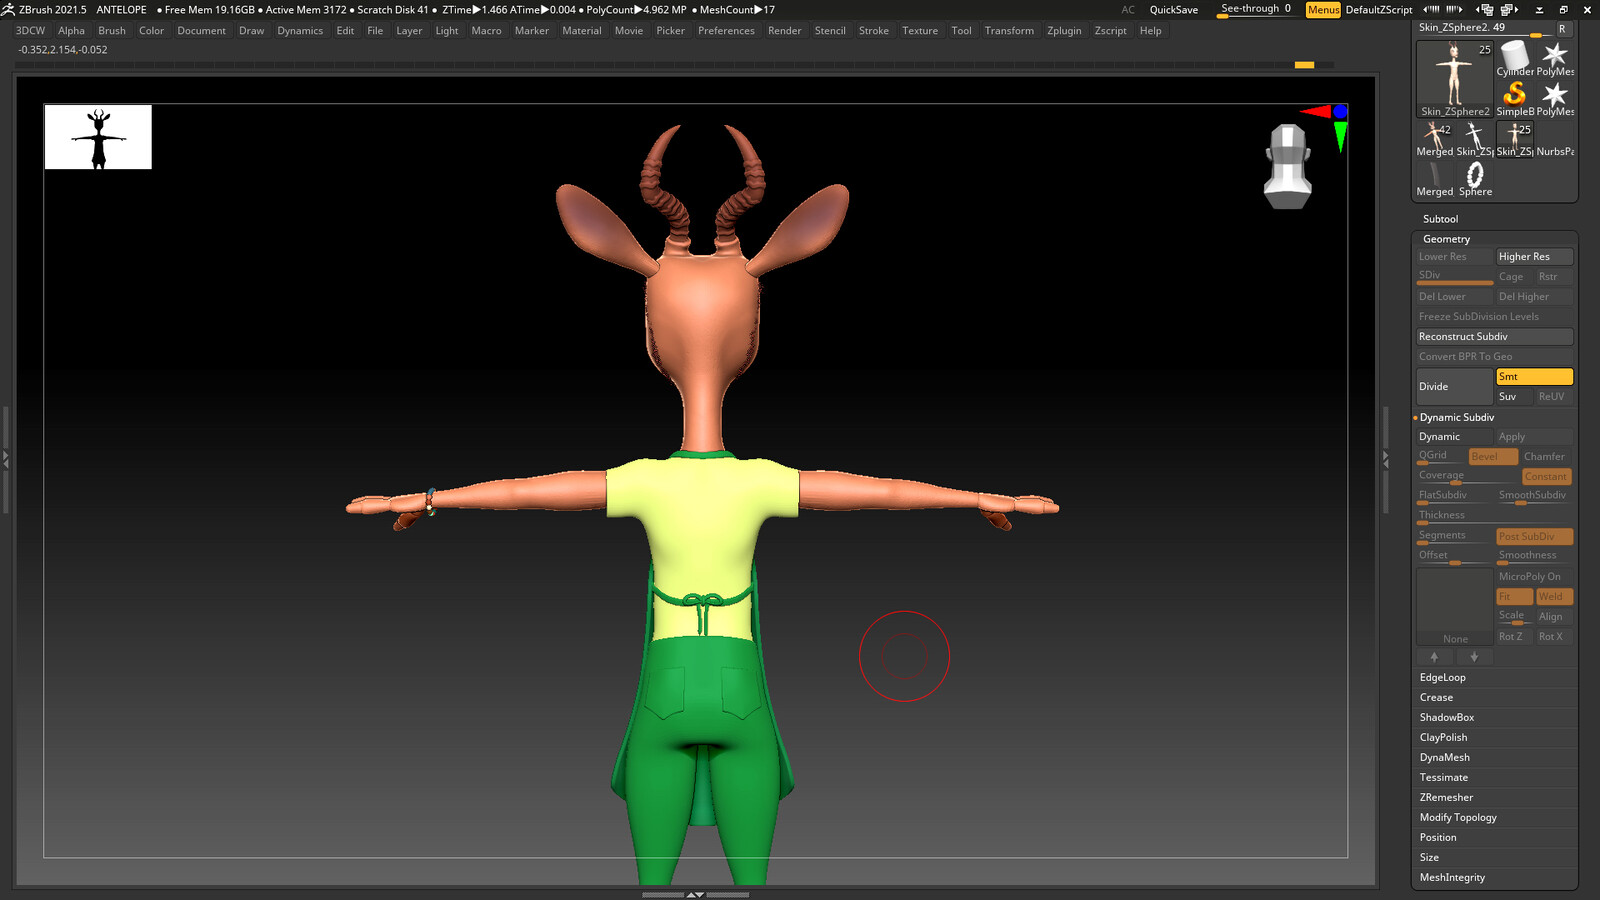Click the QuickSave button
The image size is (1600, 900).
point(1173,10)
